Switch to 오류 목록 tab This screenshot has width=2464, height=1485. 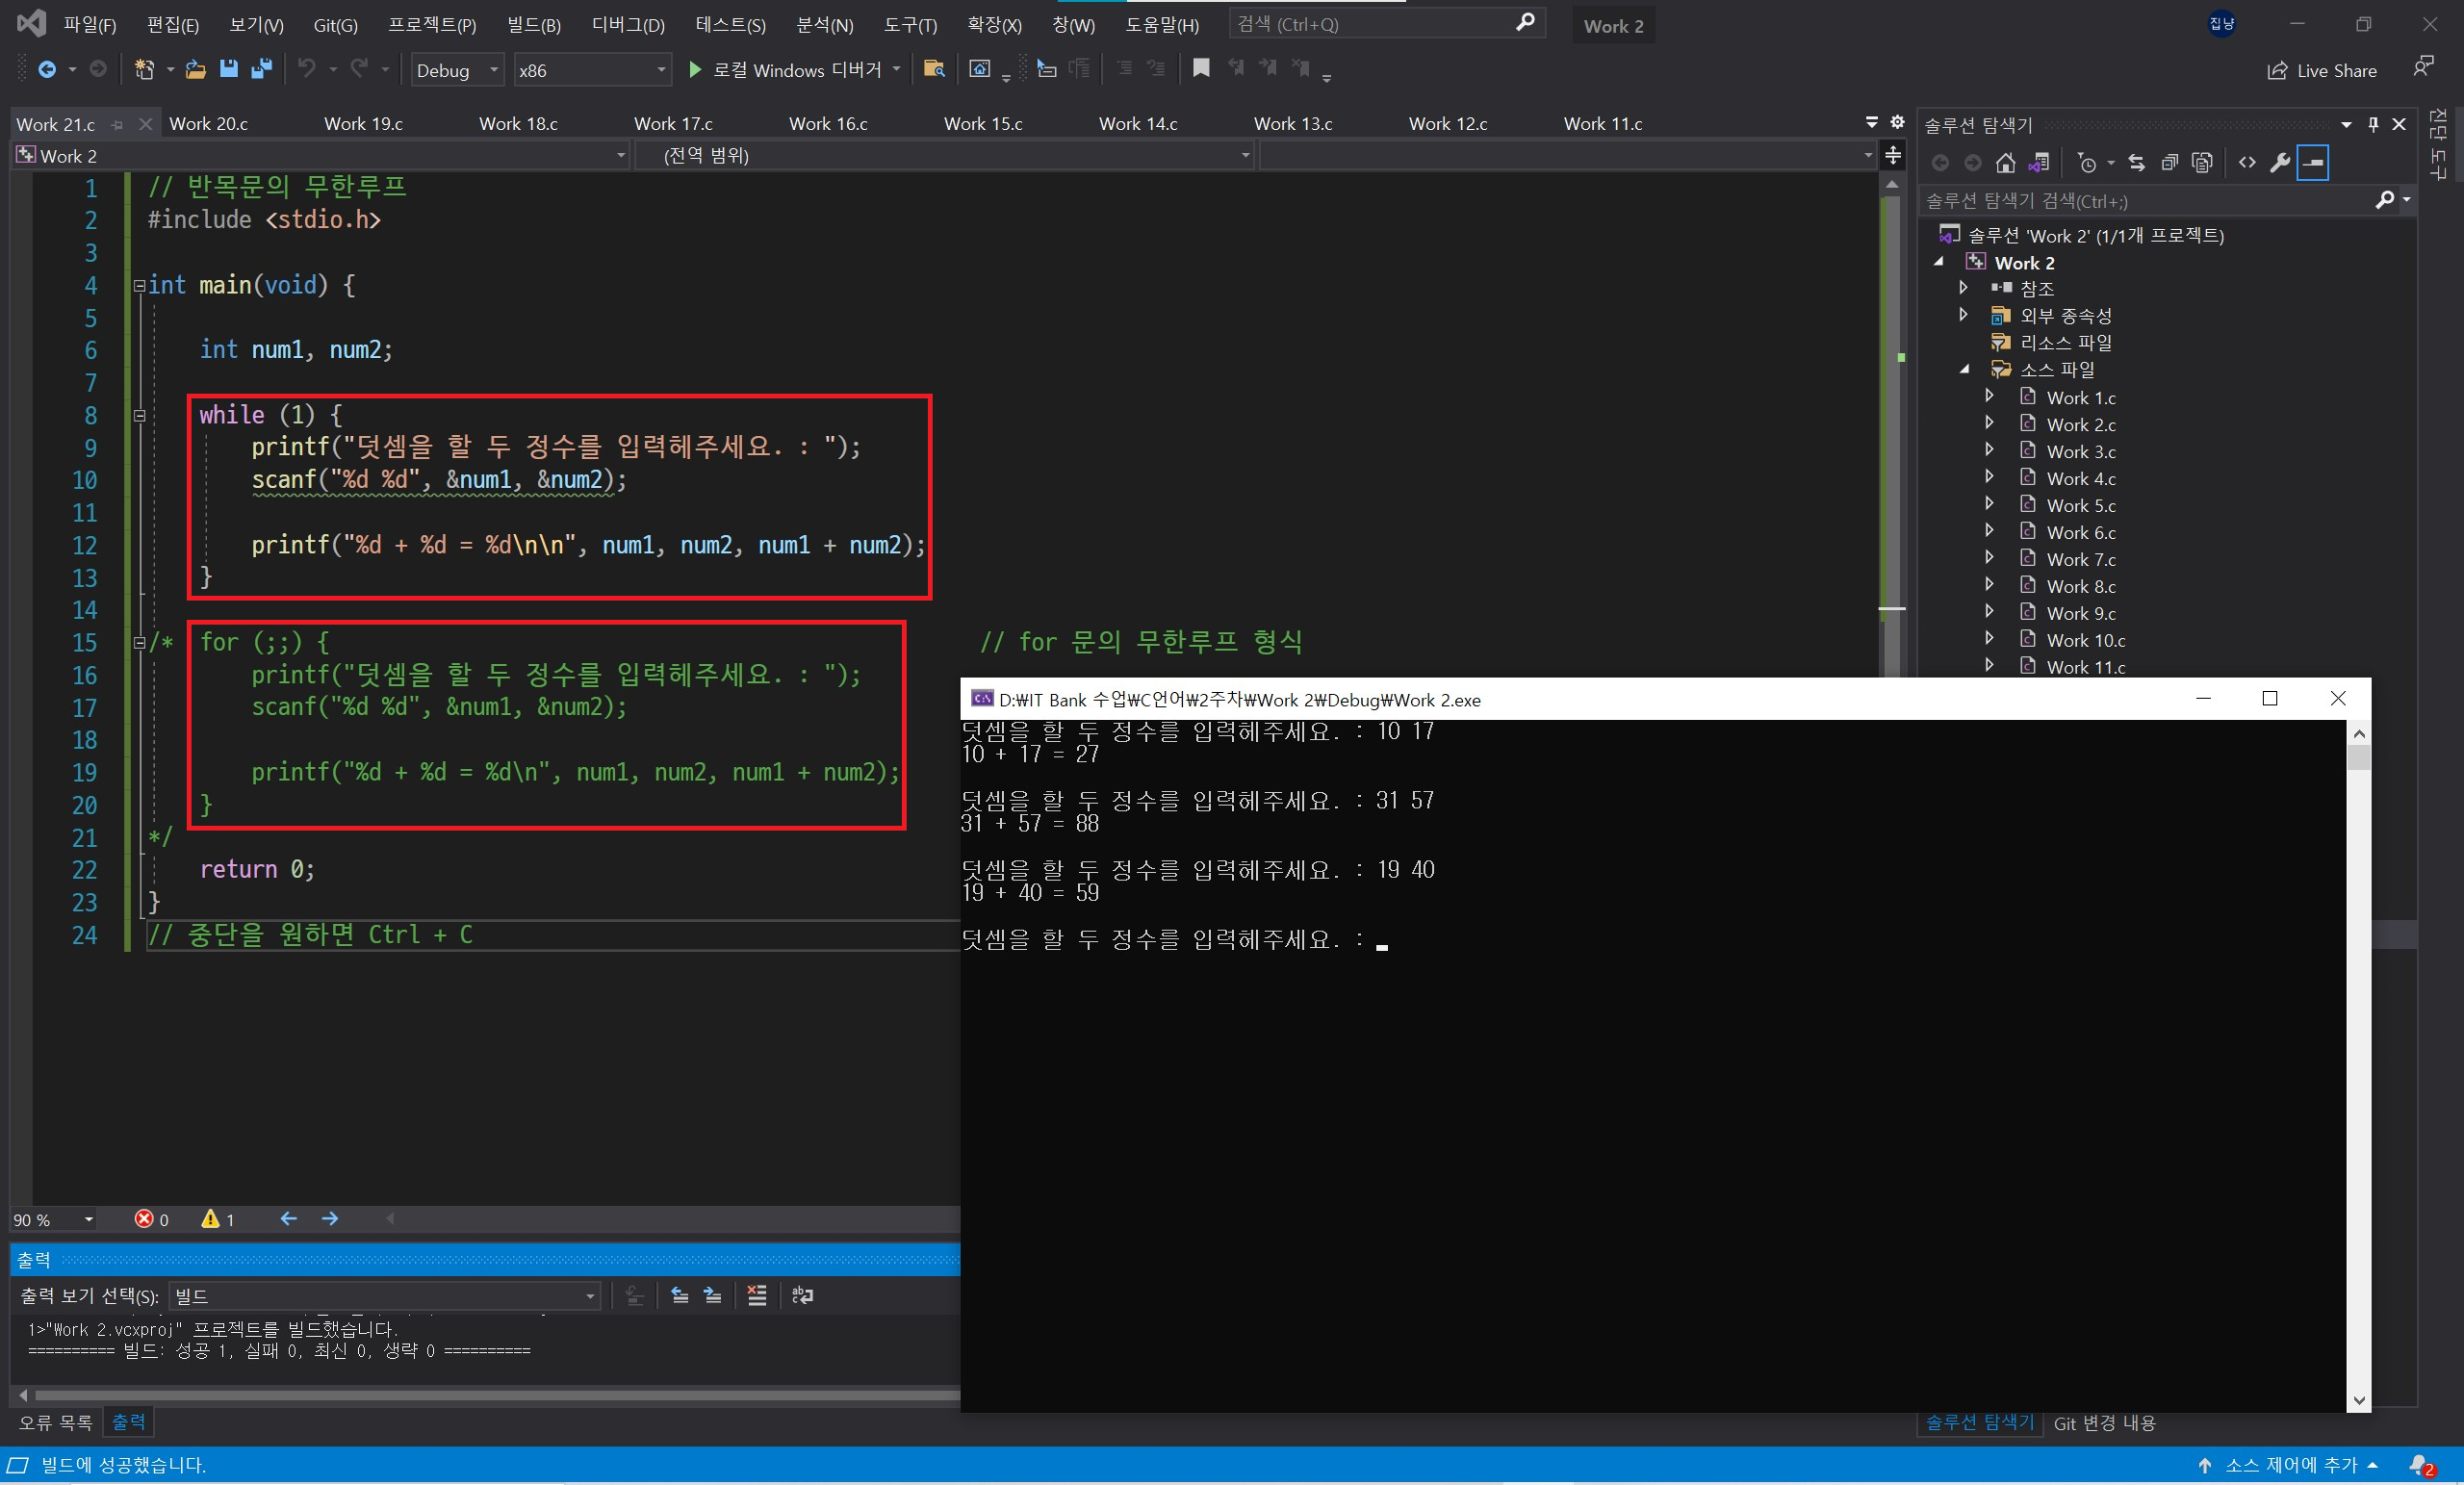pyautogui.click(x=56, y=1422)
